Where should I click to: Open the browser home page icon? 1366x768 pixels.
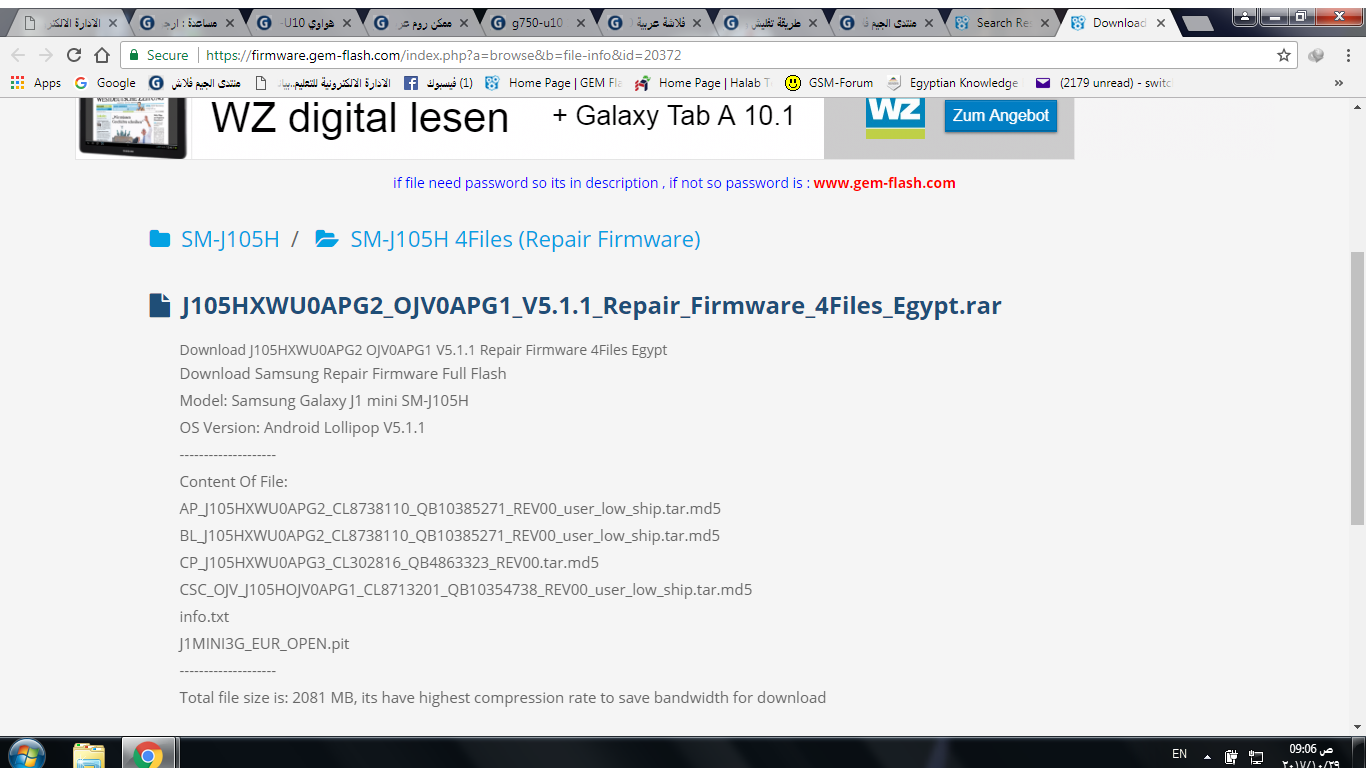[x=102, y=56]
